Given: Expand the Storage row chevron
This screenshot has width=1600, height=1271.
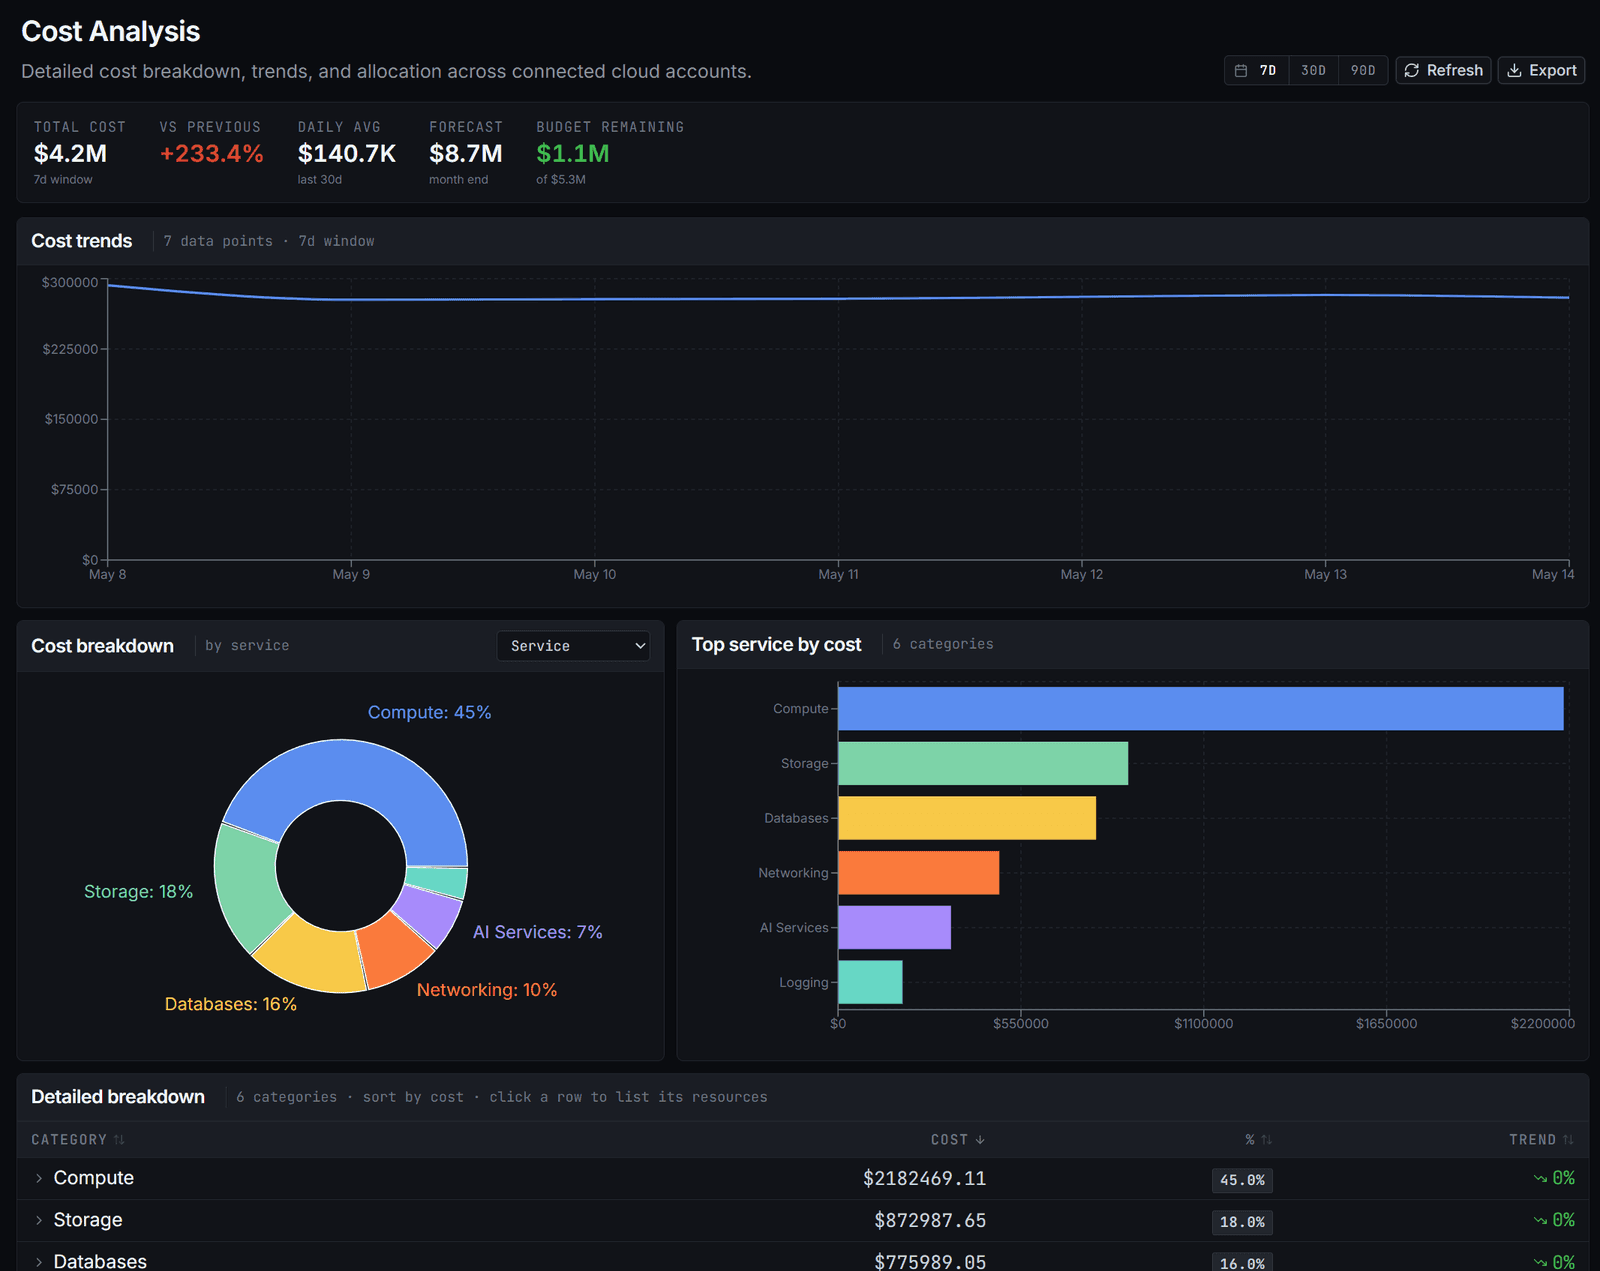Looking at the screenshot, I should pos(39,1221).
